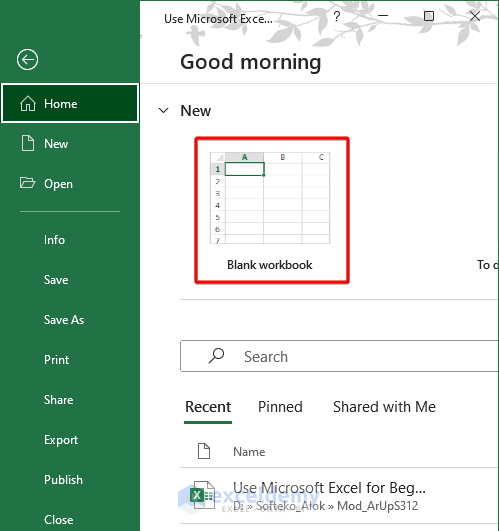Screen dimensions: 499x531
Task: Choose Close in the sidebar
Action: coord(59,519)
